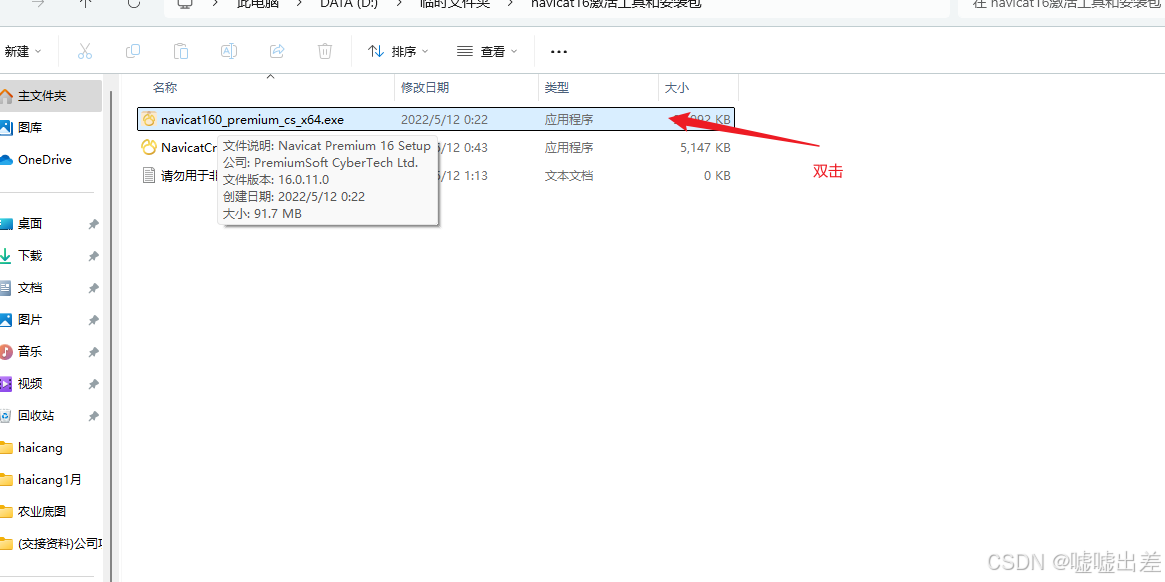The width and height of the screenshot is (1165, 582).
Task: Click the Rename icon in toolbar
Action: pos(229,51)
